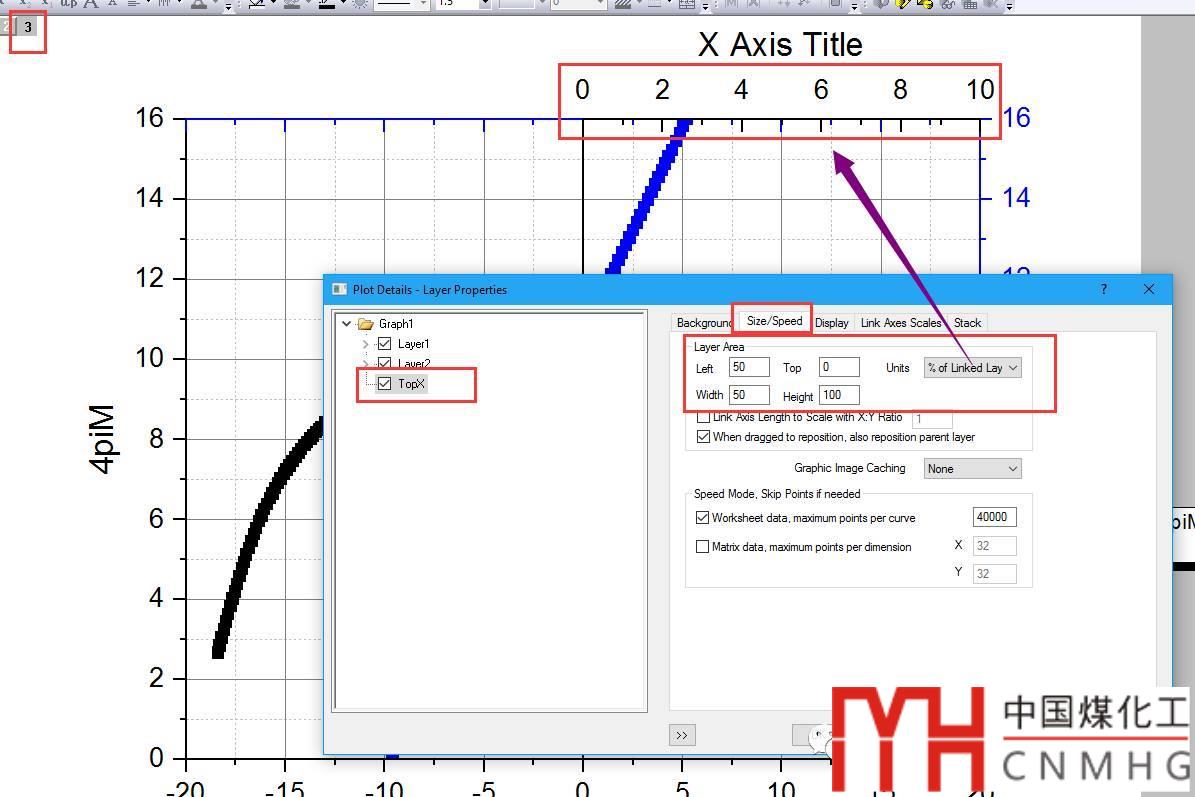Viewport: 1195px width, 797px height.
Task: Uncheck the Layer1 visibility checkbox
Action: (385, 344)
